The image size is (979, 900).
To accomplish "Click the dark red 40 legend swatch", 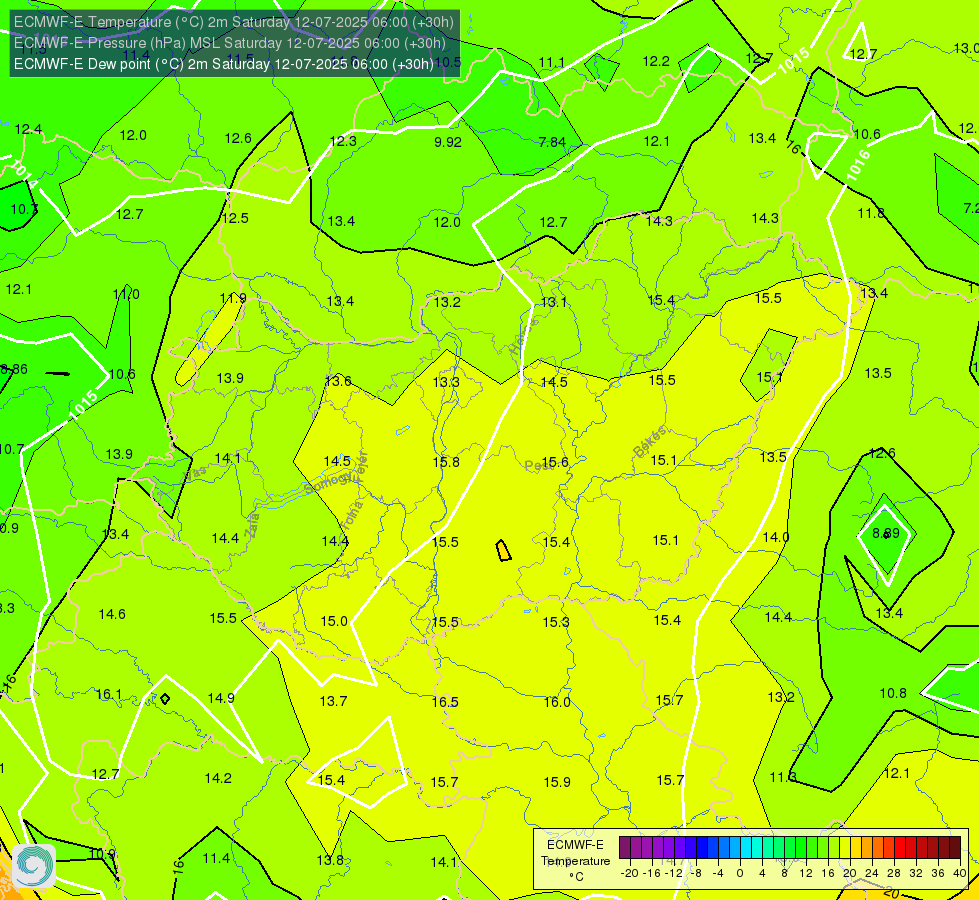I will (955, 848).
